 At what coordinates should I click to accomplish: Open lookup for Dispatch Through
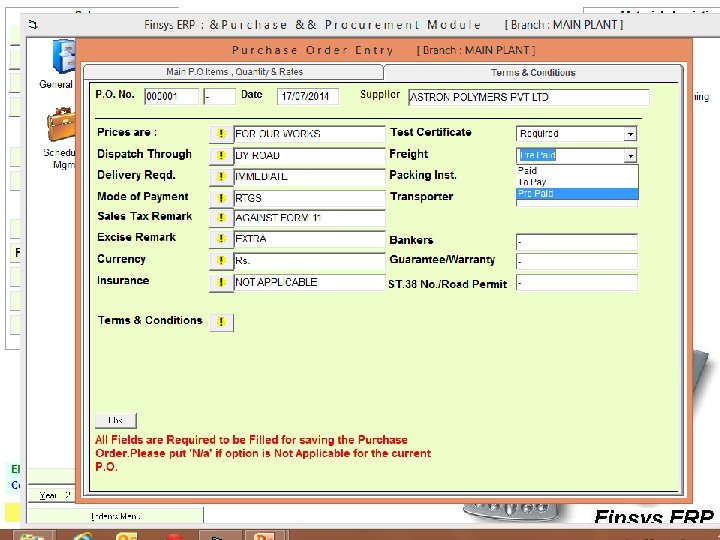point(221,155)
